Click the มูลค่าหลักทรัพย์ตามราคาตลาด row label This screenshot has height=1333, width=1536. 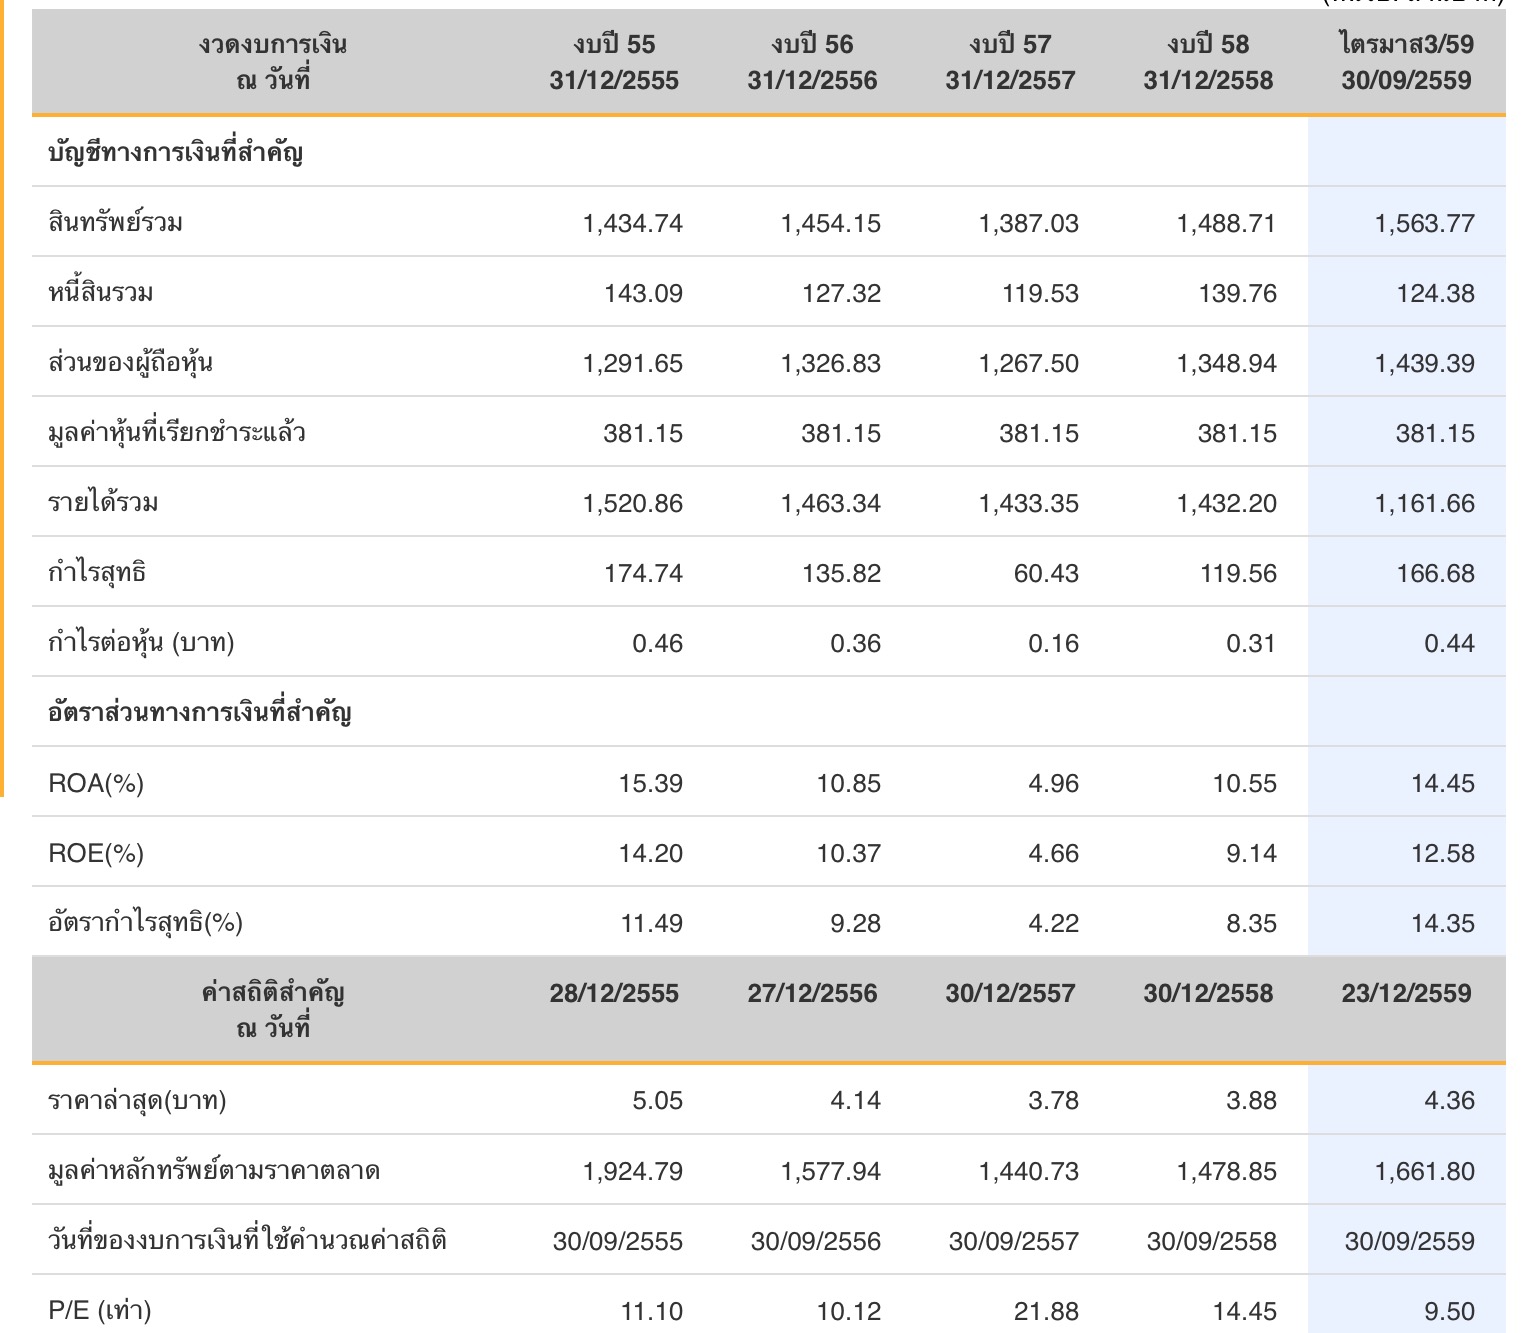click(x=214, y=1170)
